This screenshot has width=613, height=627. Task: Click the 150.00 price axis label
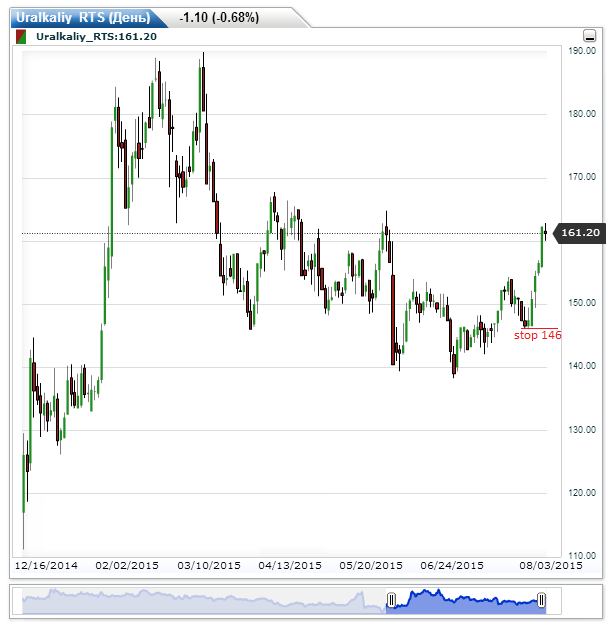coord(582,303)
